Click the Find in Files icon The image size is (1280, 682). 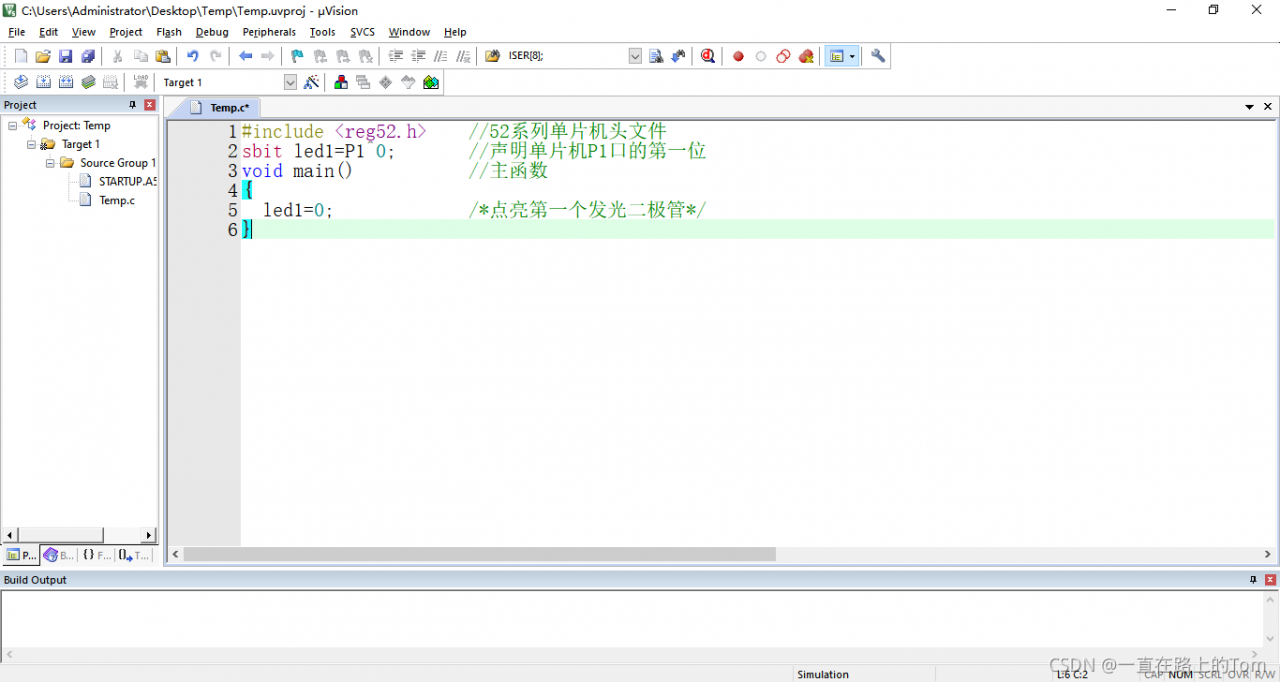492,57
